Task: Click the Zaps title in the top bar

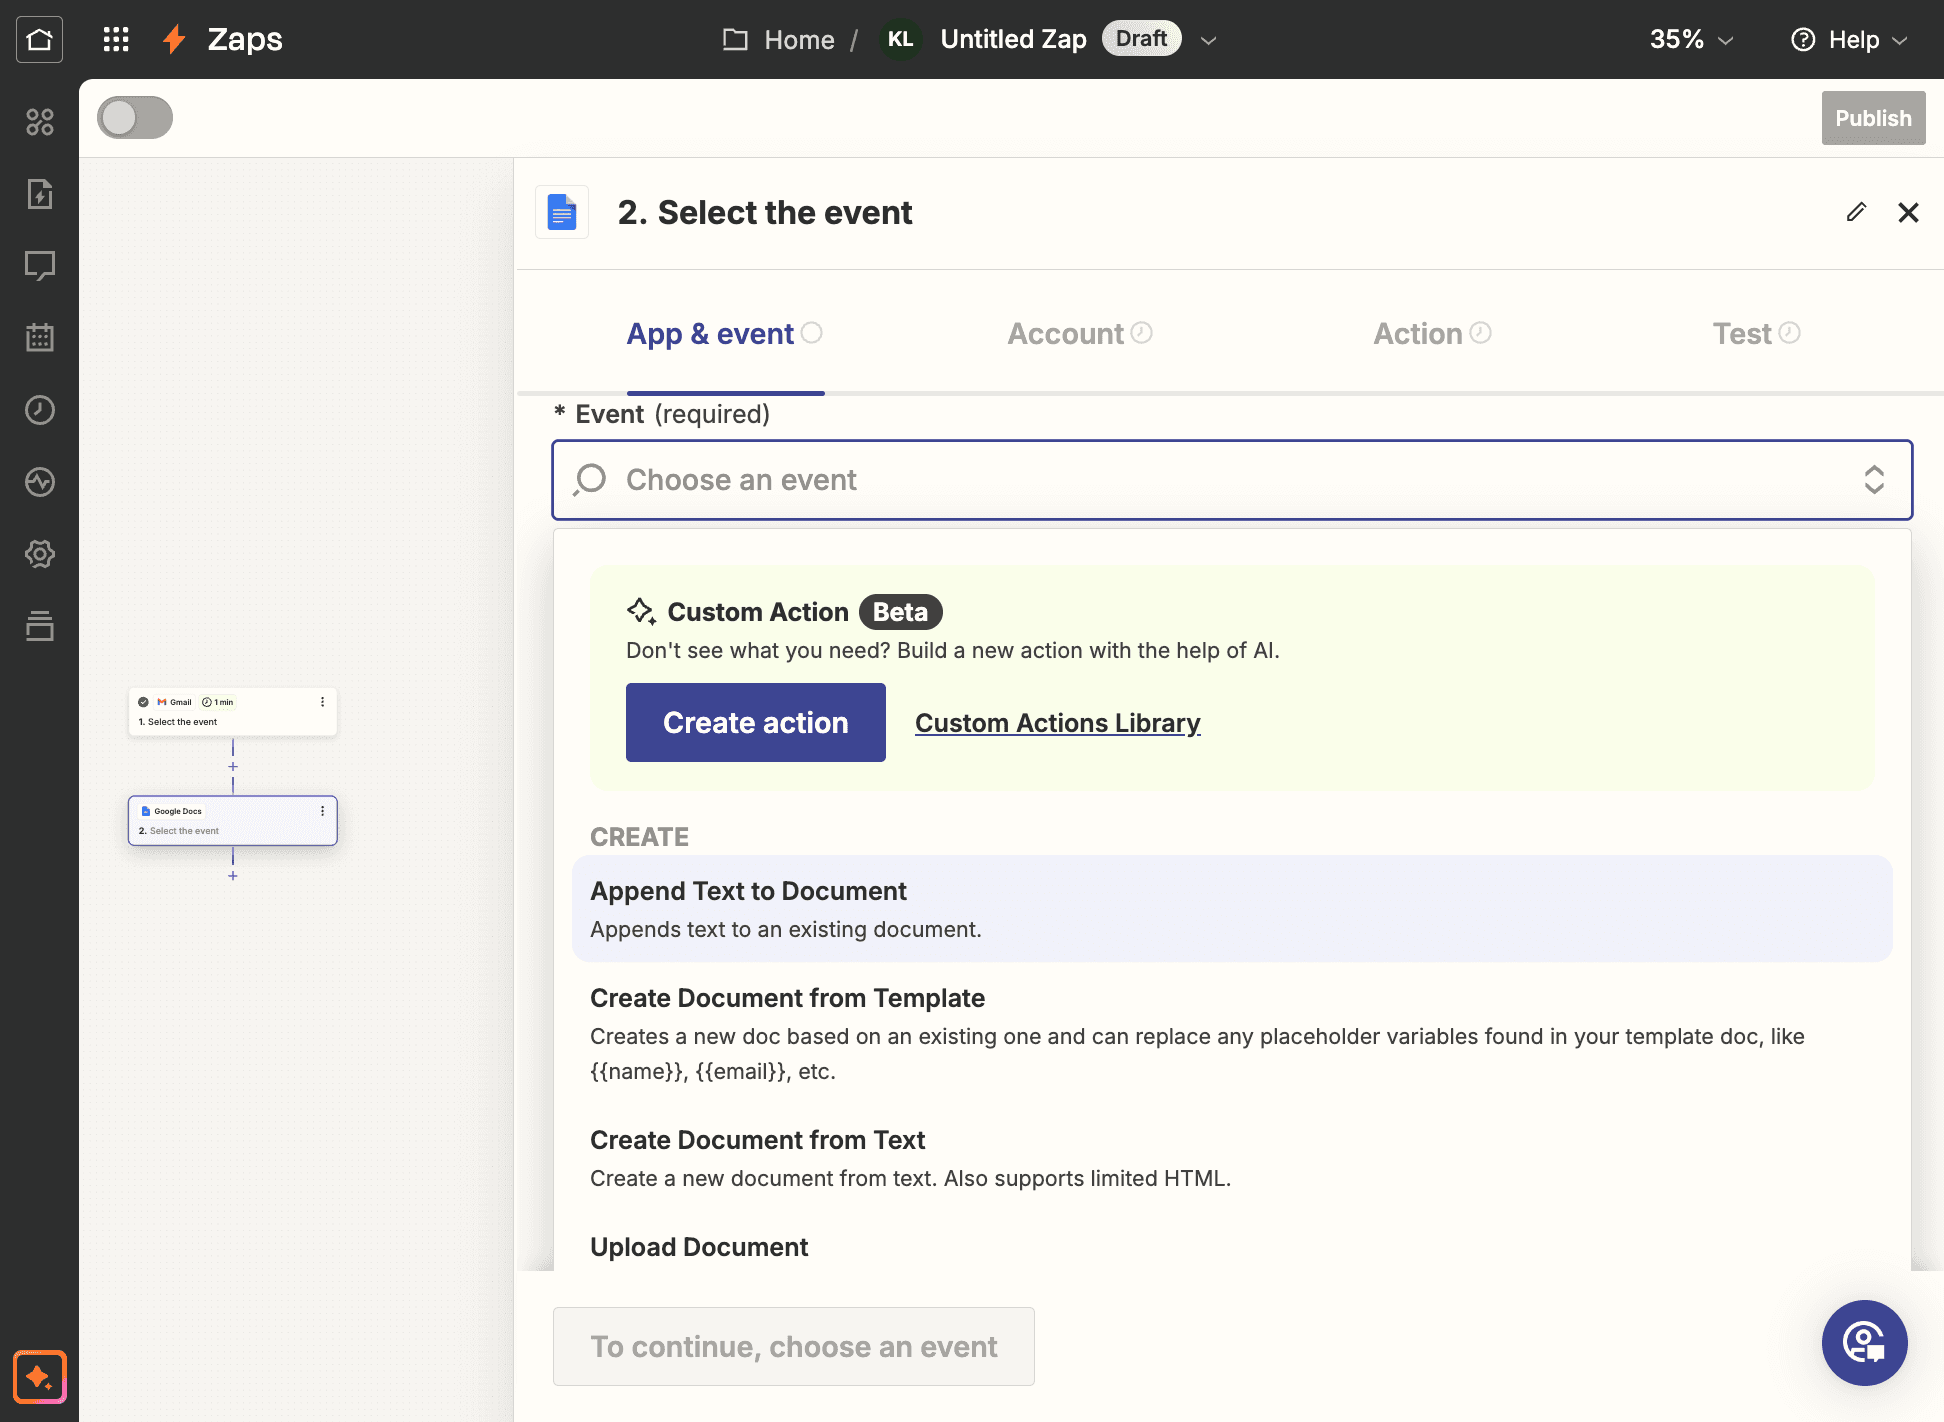Action: pos(245,39)
